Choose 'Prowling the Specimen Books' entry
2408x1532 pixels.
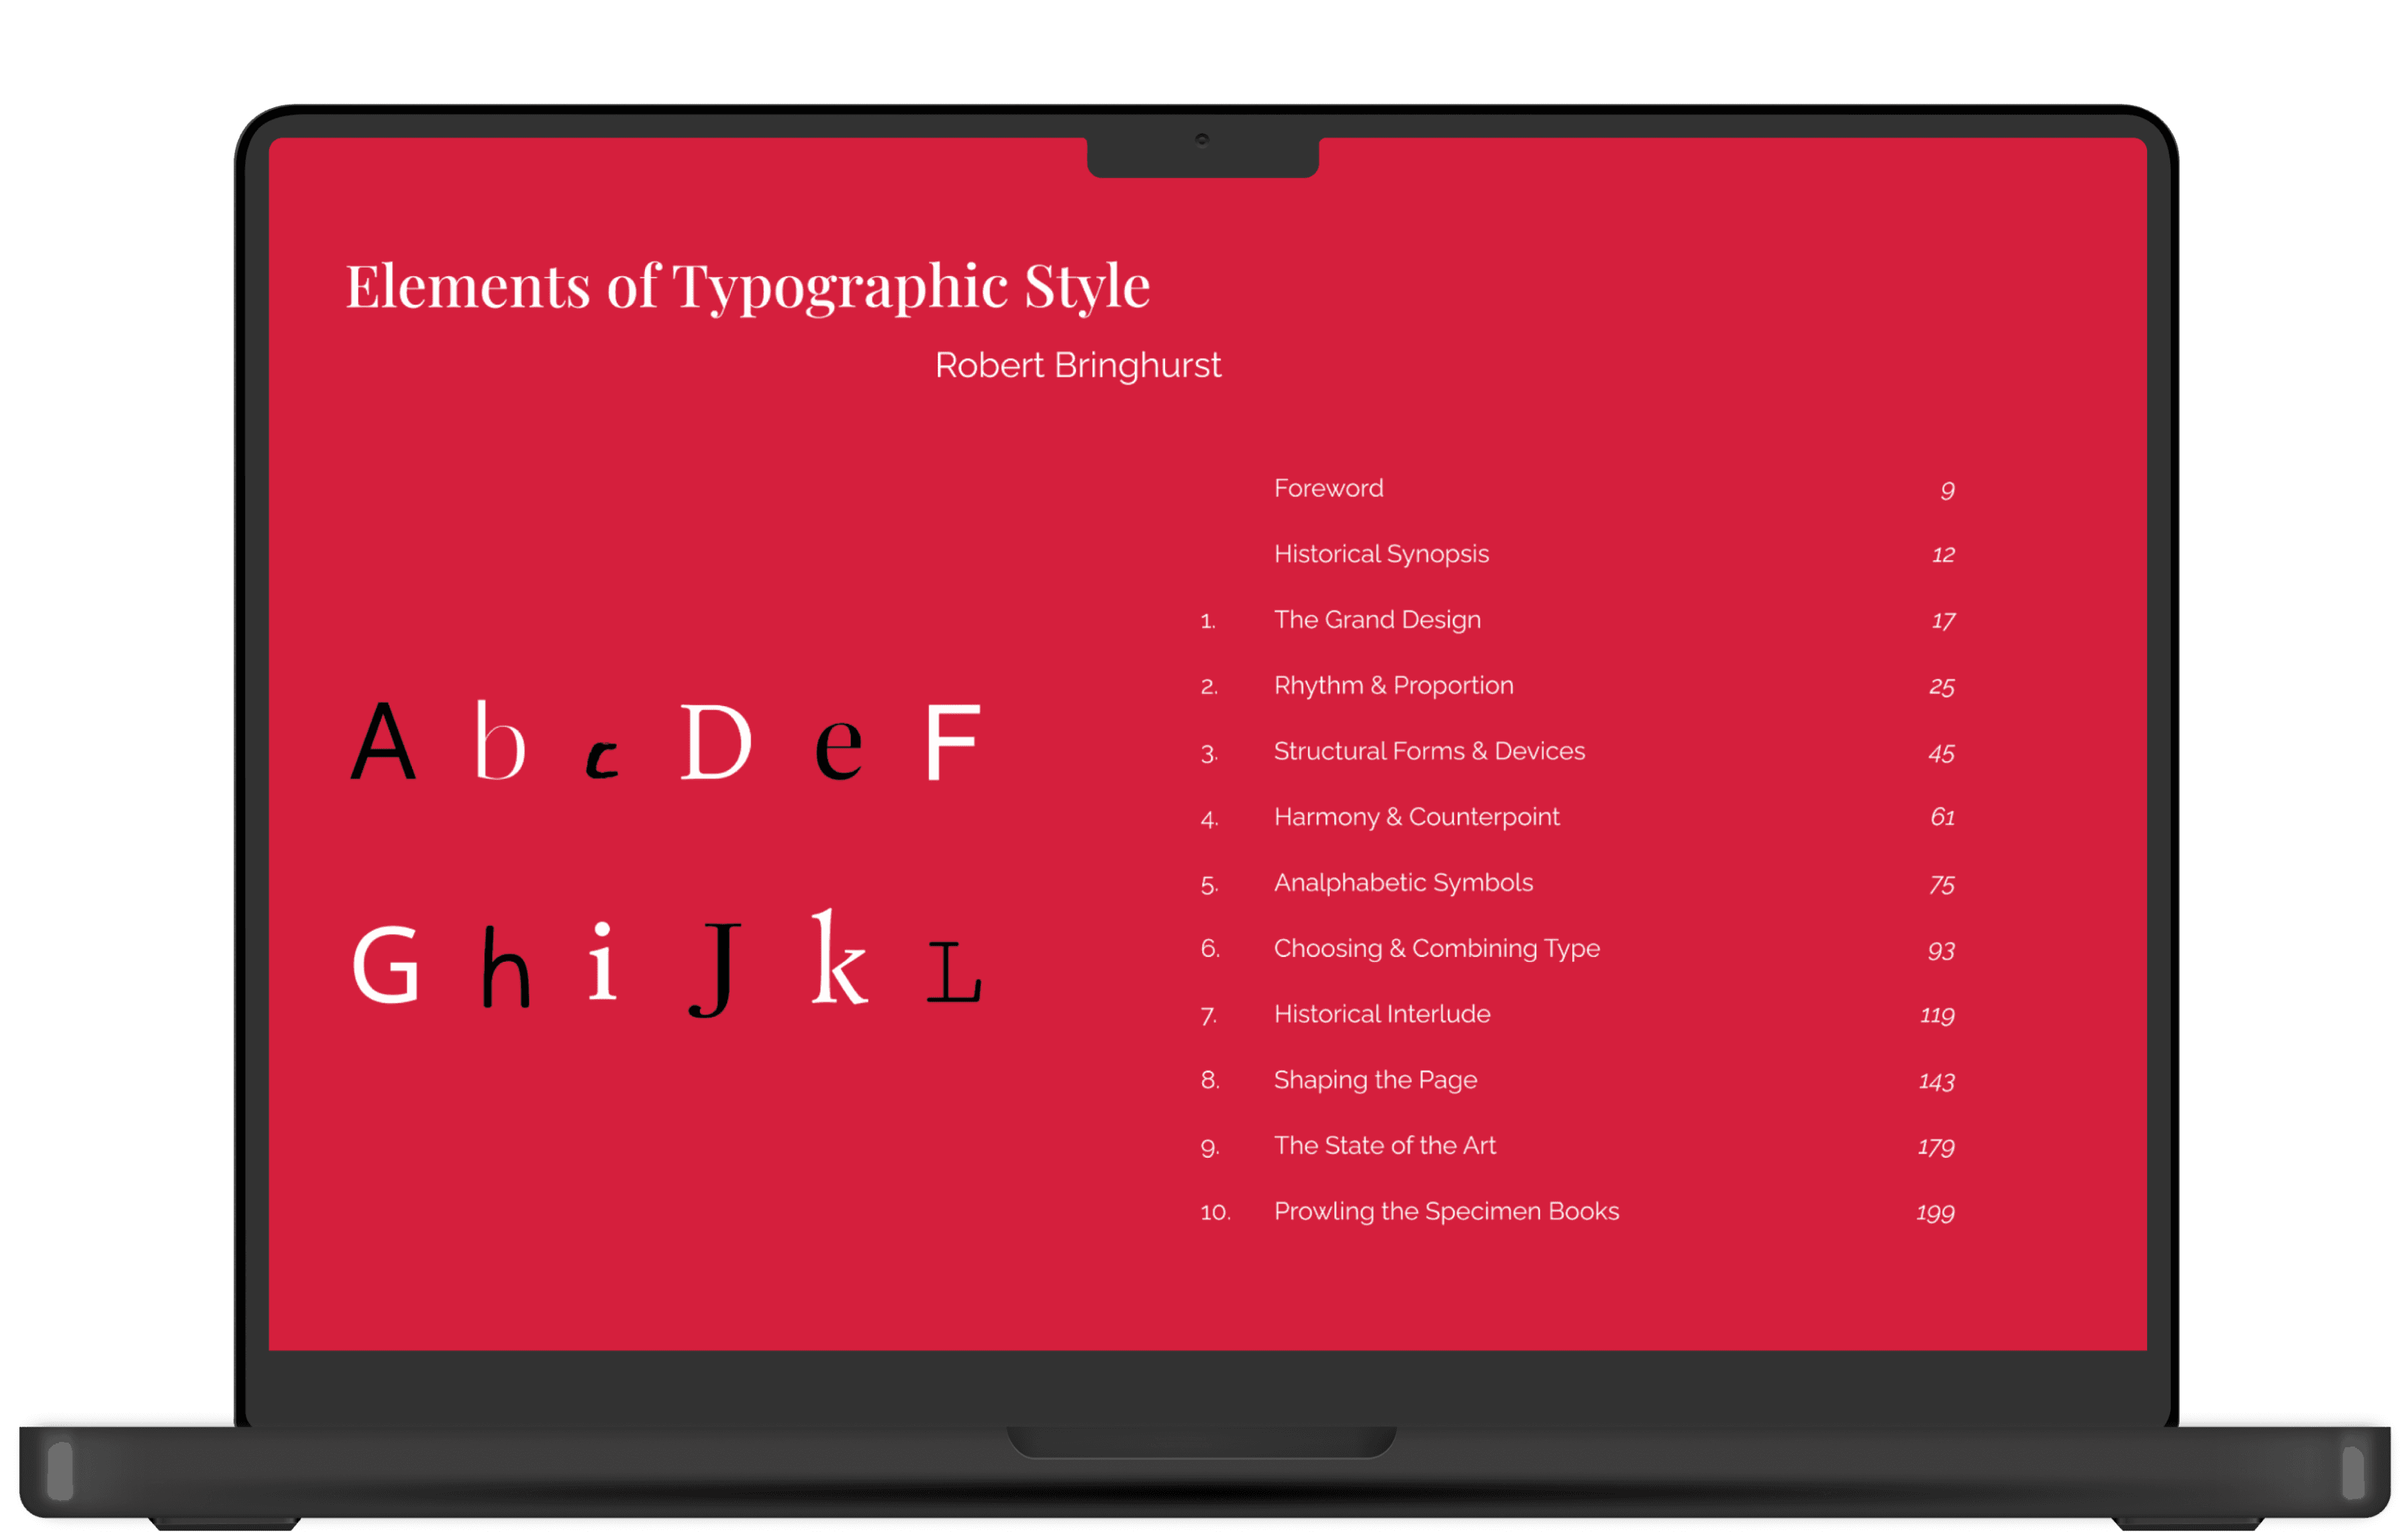(x=1446, y=1211)
